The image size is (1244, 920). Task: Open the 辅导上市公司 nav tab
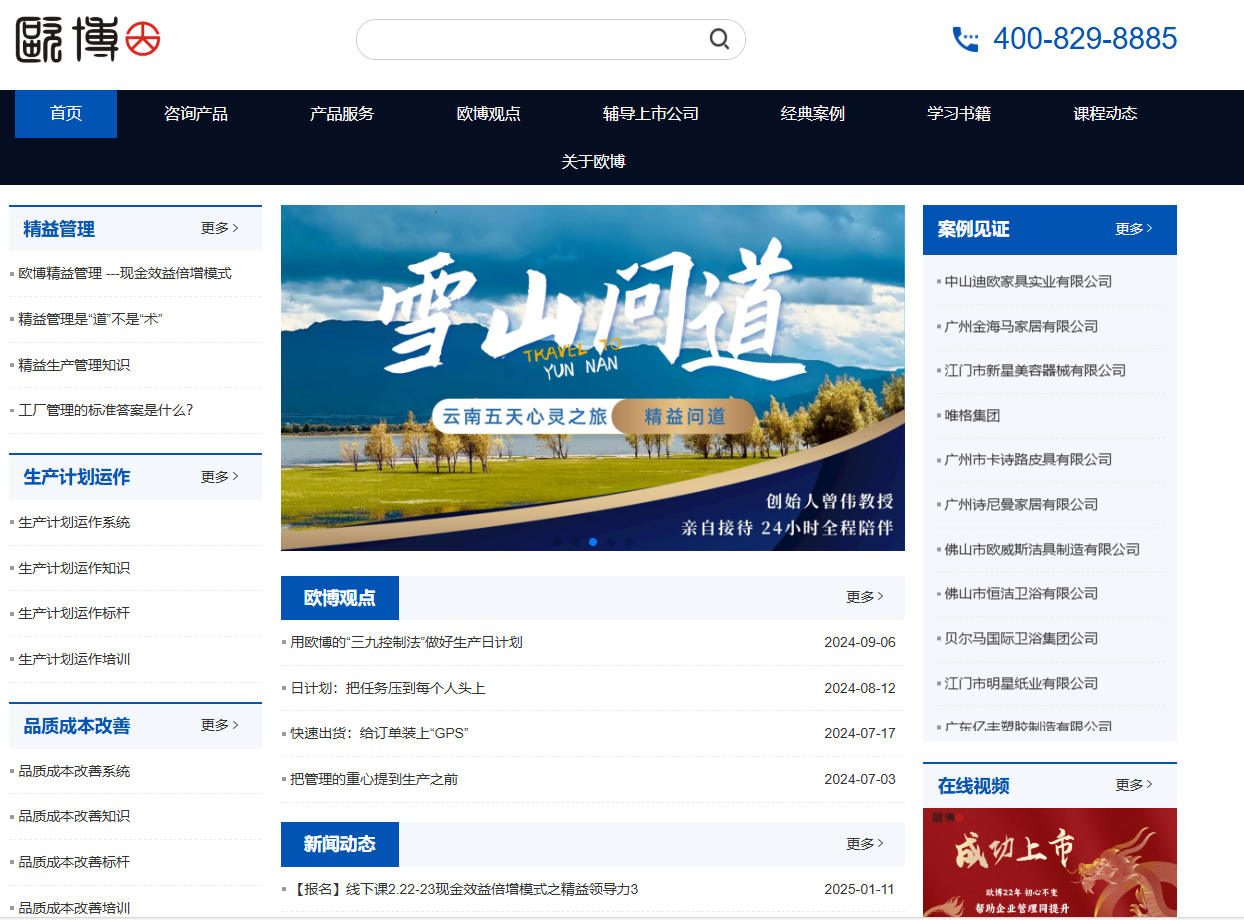pos(650,113)
